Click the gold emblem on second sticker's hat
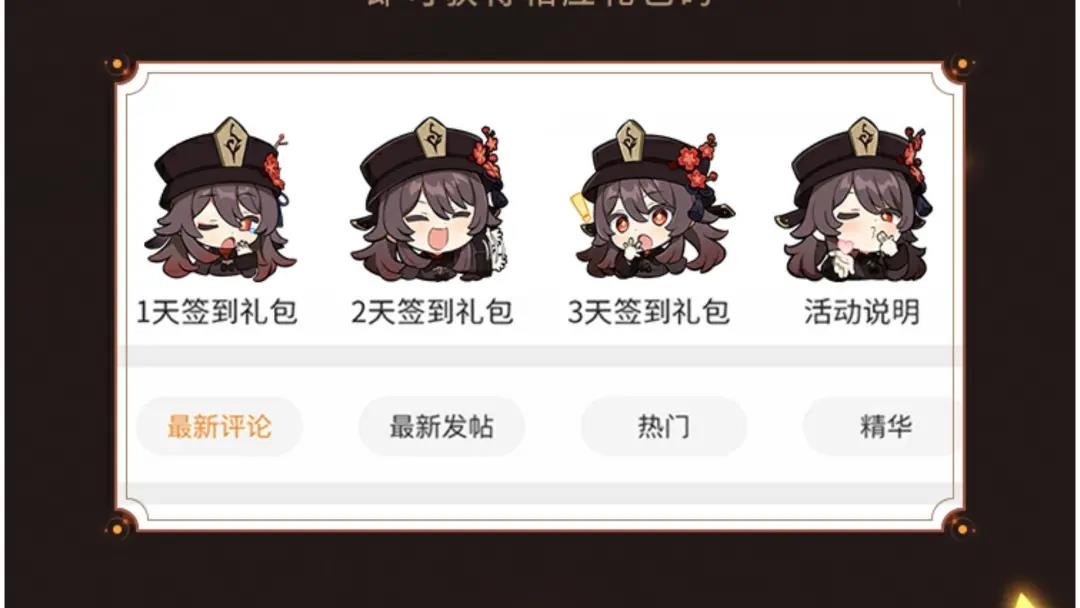Viewport: 1080px width, 608px height. (434, 138)
